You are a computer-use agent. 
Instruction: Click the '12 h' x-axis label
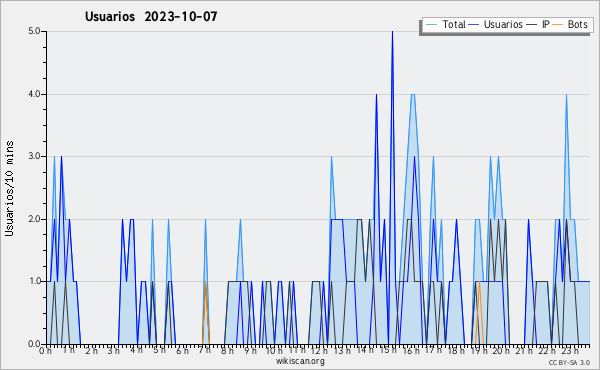click(x=319, y=350)
